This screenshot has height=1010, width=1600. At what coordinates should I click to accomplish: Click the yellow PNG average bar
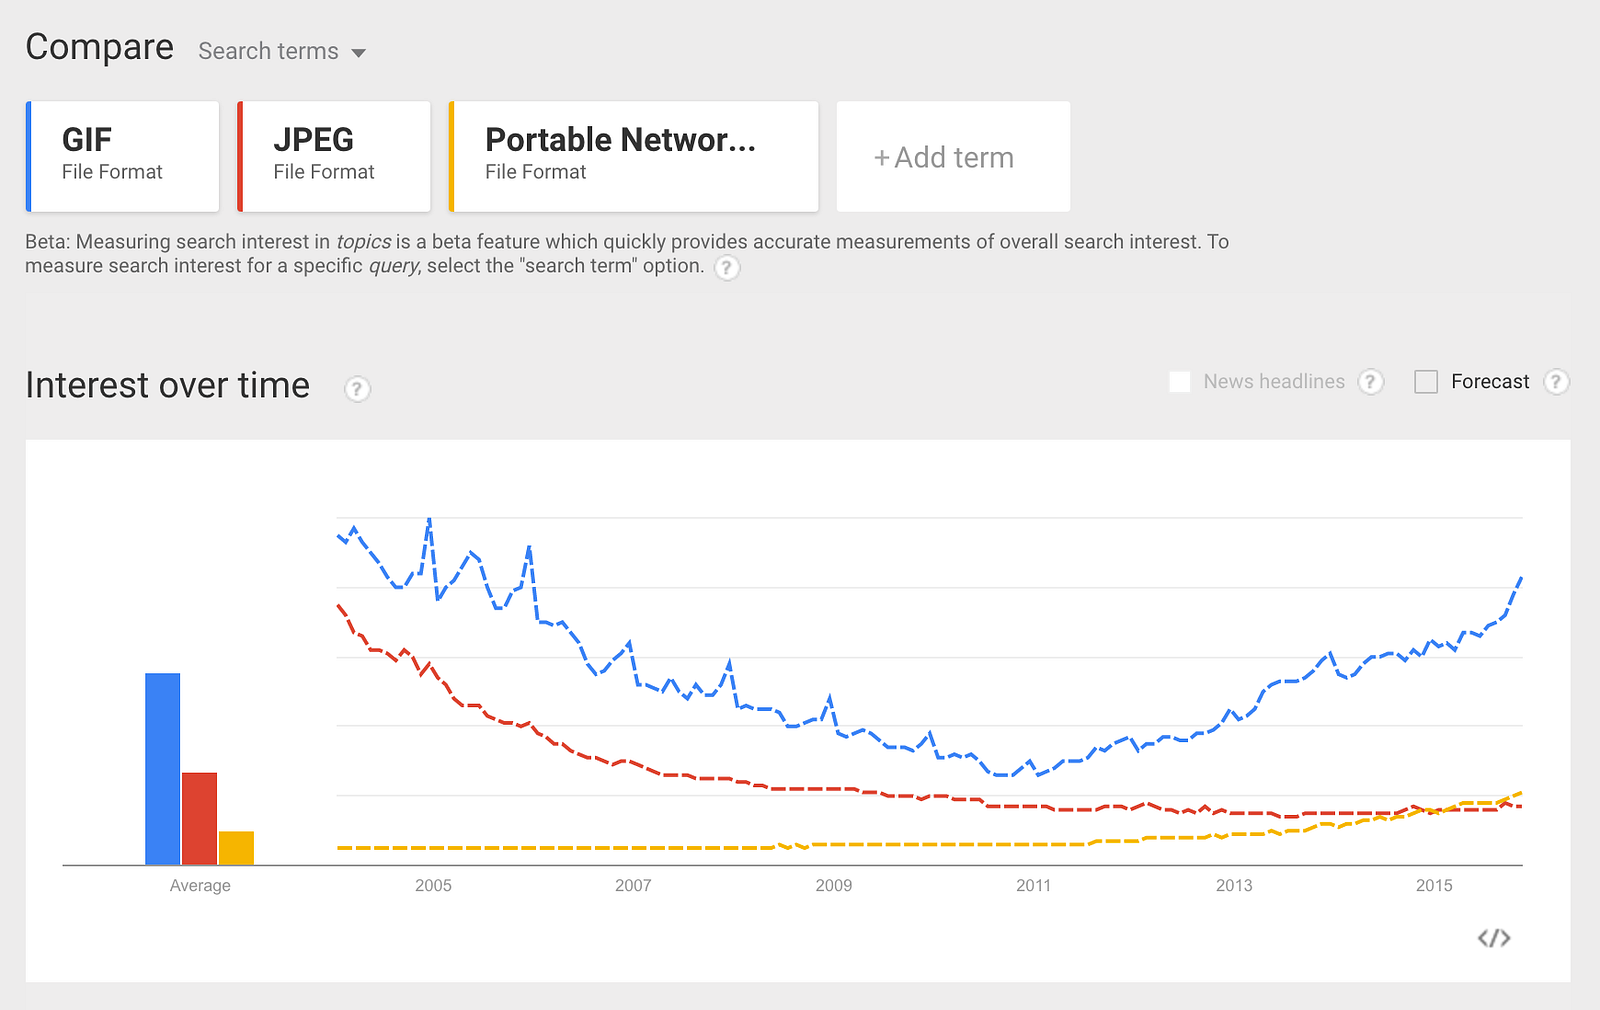236,847
